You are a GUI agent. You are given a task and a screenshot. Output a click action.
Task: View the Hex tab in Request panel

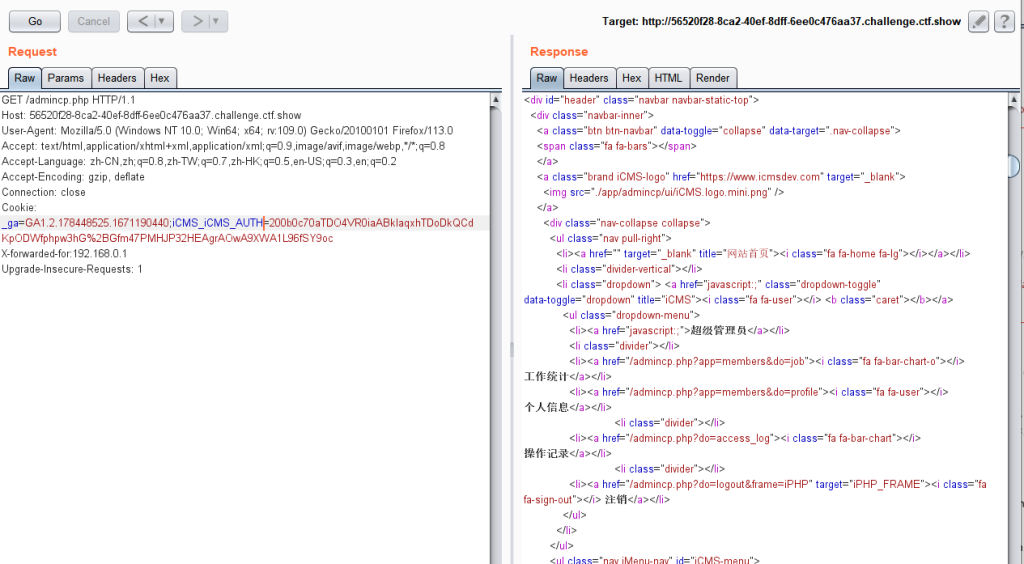click(160, 78)
